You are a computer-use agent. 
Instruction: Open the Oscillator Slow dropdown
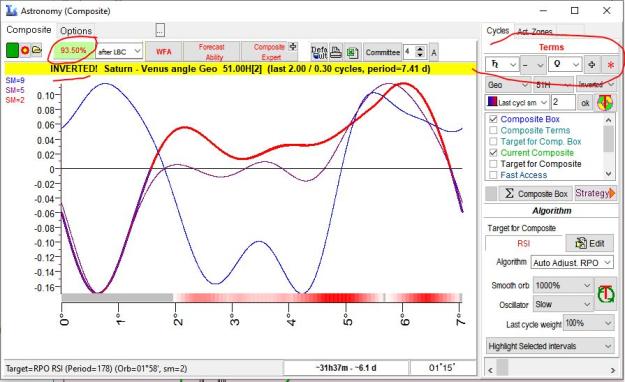pyautogui.click(x=563, y=304)
